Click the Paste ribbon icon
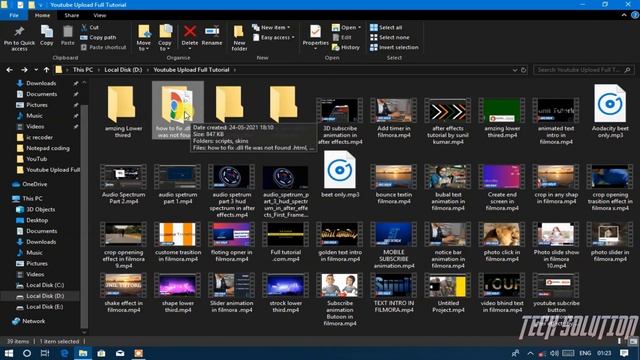Screen dimensions: 640x360 (x=68, y=32)
